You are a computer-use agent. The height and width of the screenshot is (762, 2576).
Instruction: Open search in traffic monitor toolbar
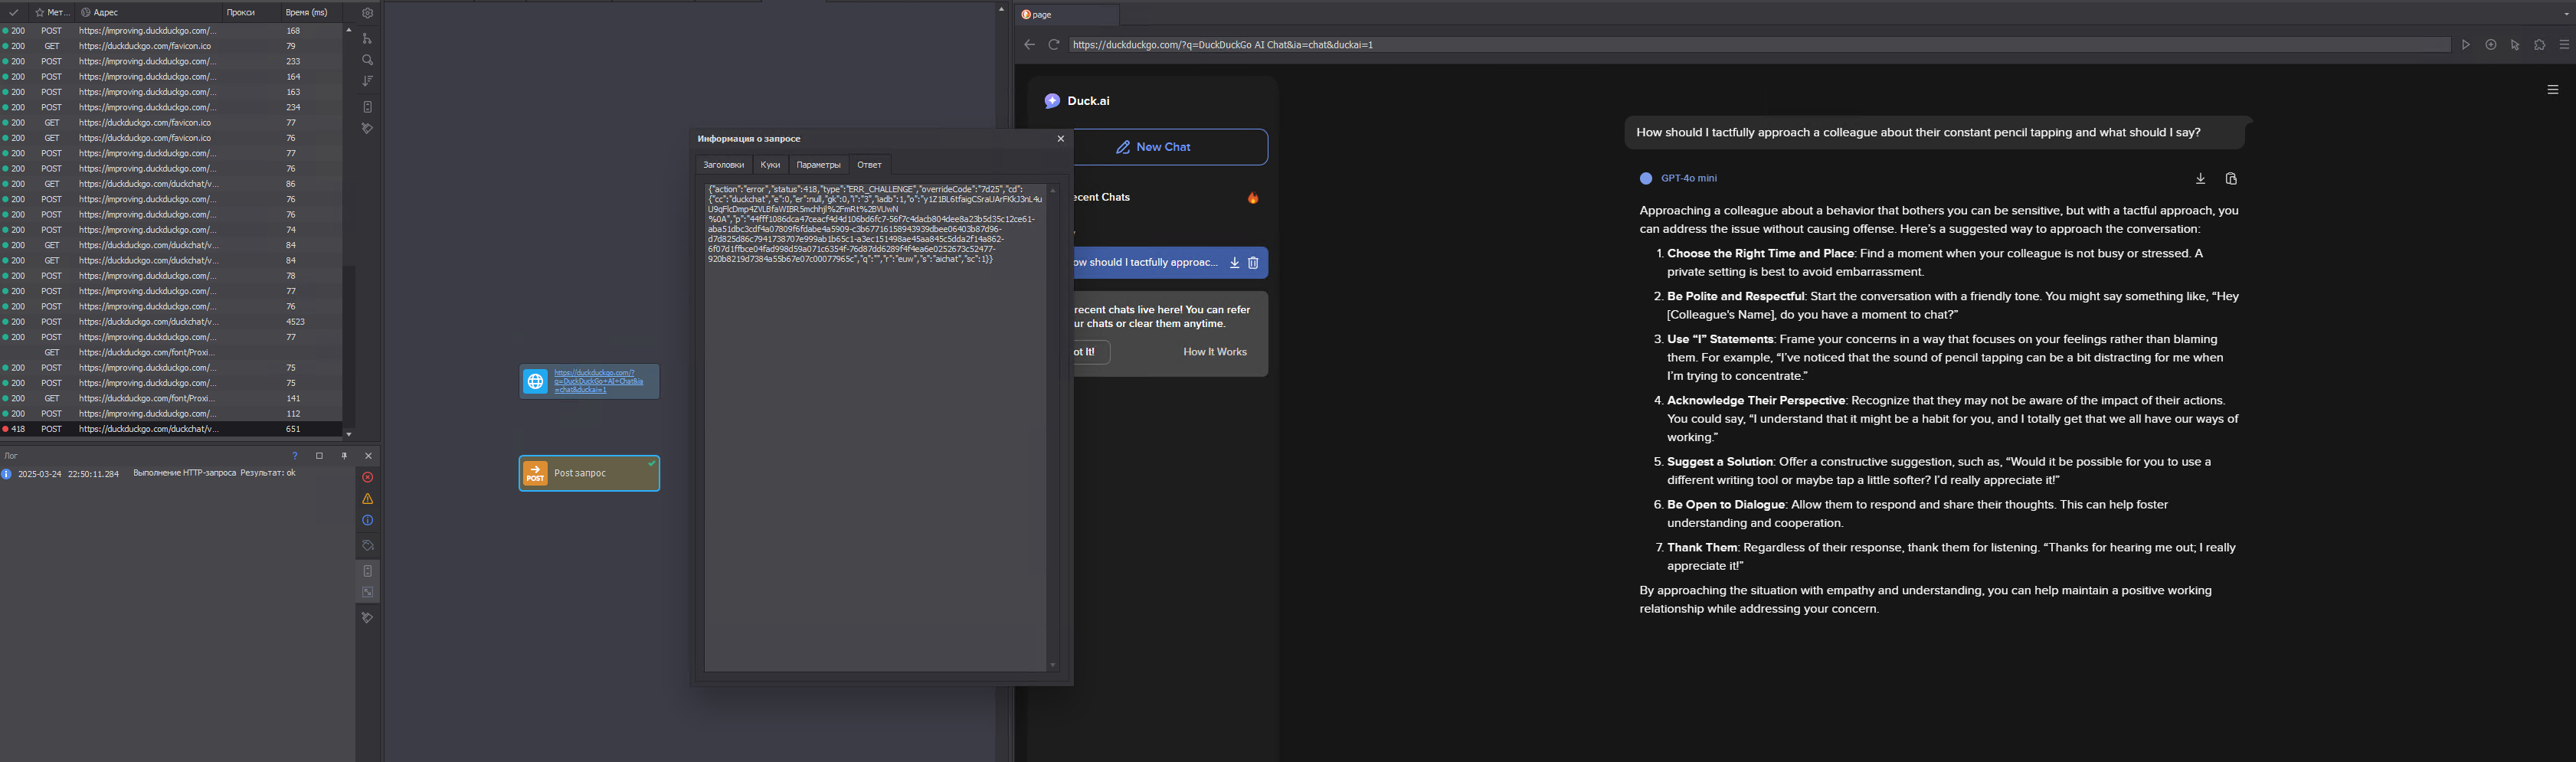coord(367,60)
